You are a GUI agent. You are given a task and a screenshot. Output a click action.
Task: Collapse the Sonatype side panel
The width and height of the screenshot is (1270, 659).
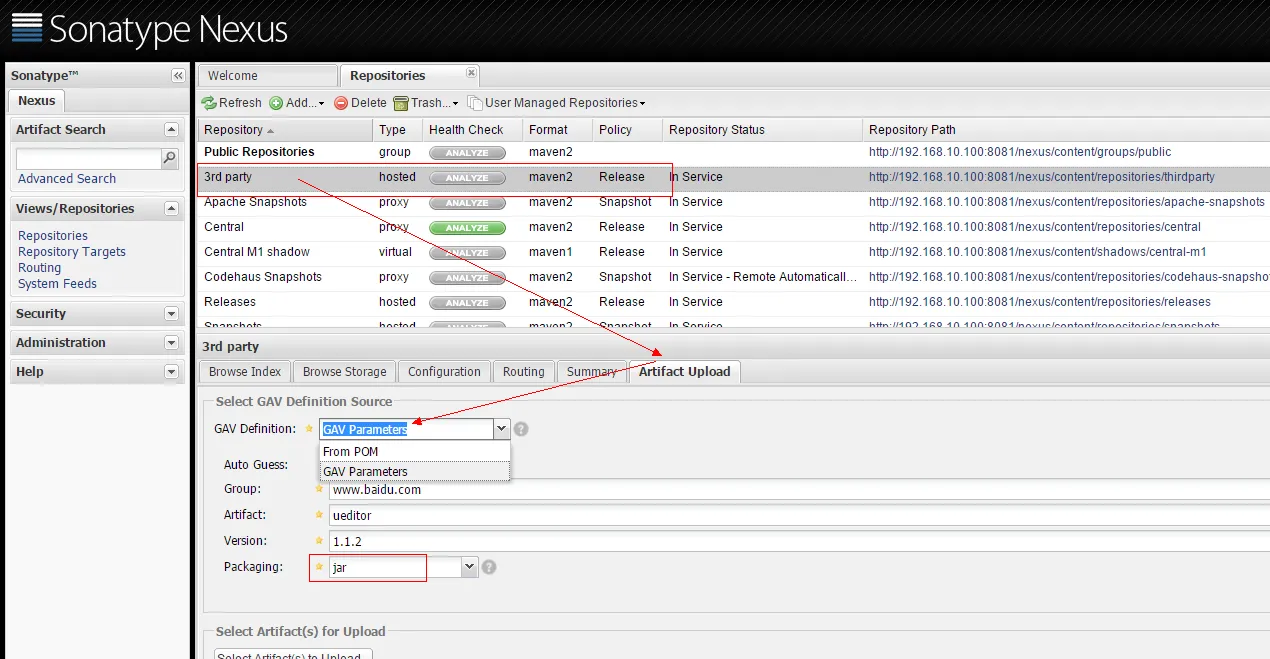178,76
